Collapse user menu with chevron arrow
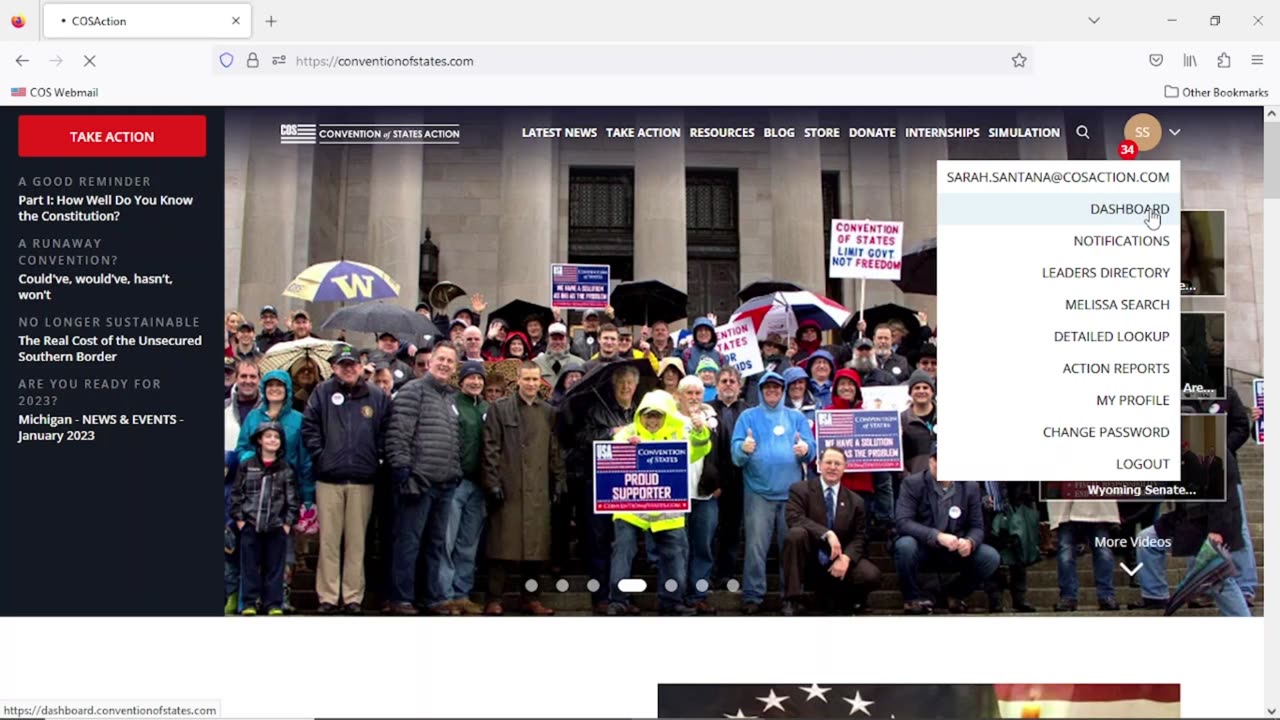This screenshot has width=1280, height=720. [x=1175, y=132]
